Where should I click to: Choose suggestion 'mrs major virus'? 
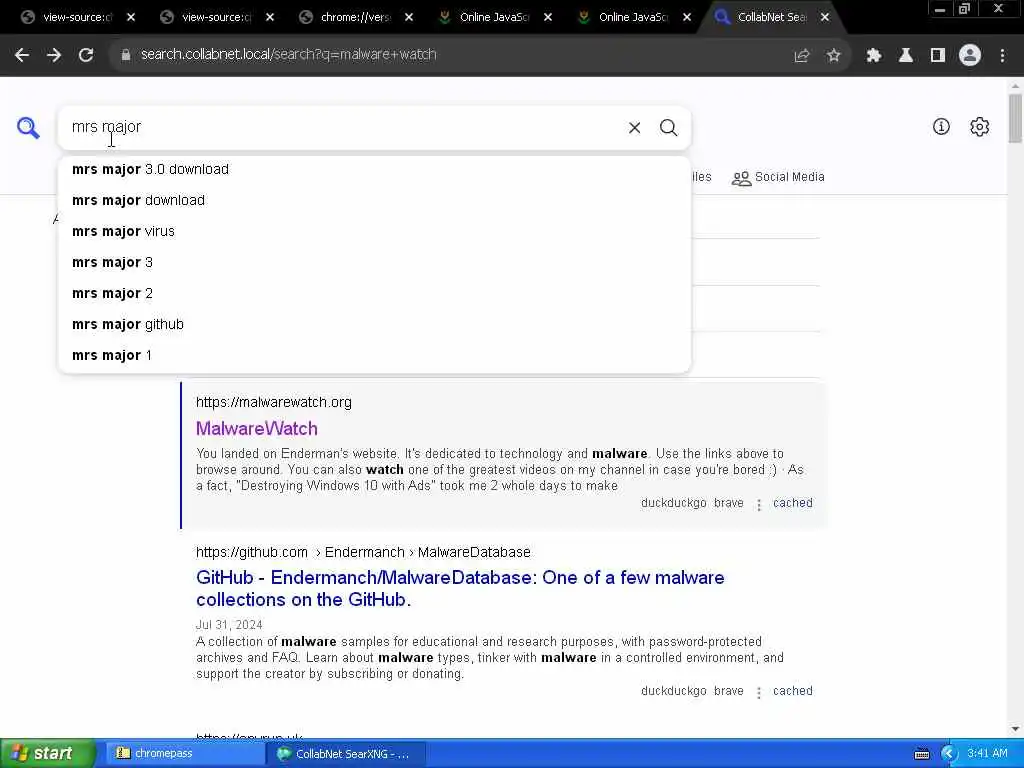tap(374, 231)
